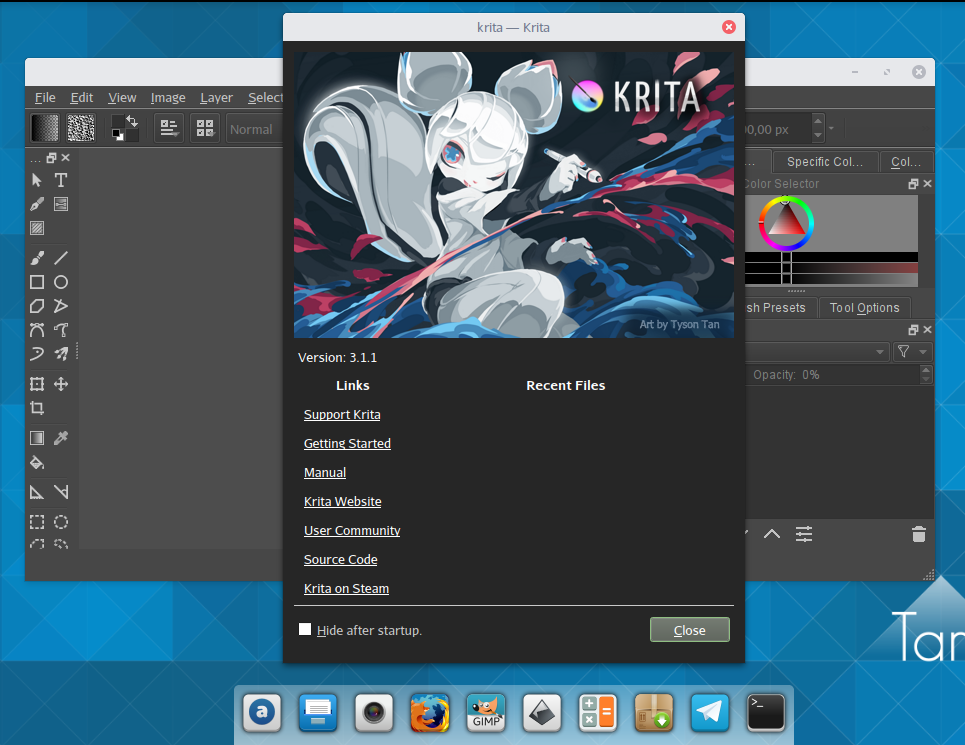Open the layer filter funnel dropdown
The image size is (965, 745).
912,351
